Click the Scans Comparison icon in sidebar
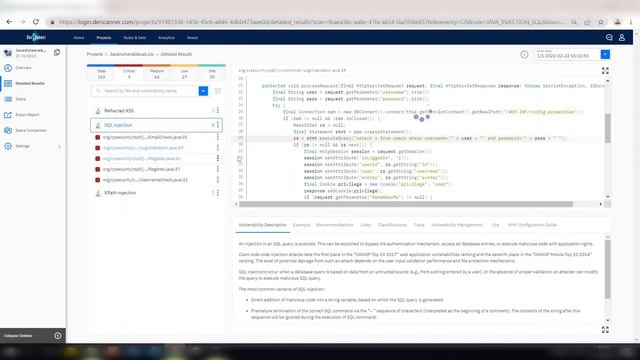The height and width of the screenshot is (360, 640). [8, 130]
